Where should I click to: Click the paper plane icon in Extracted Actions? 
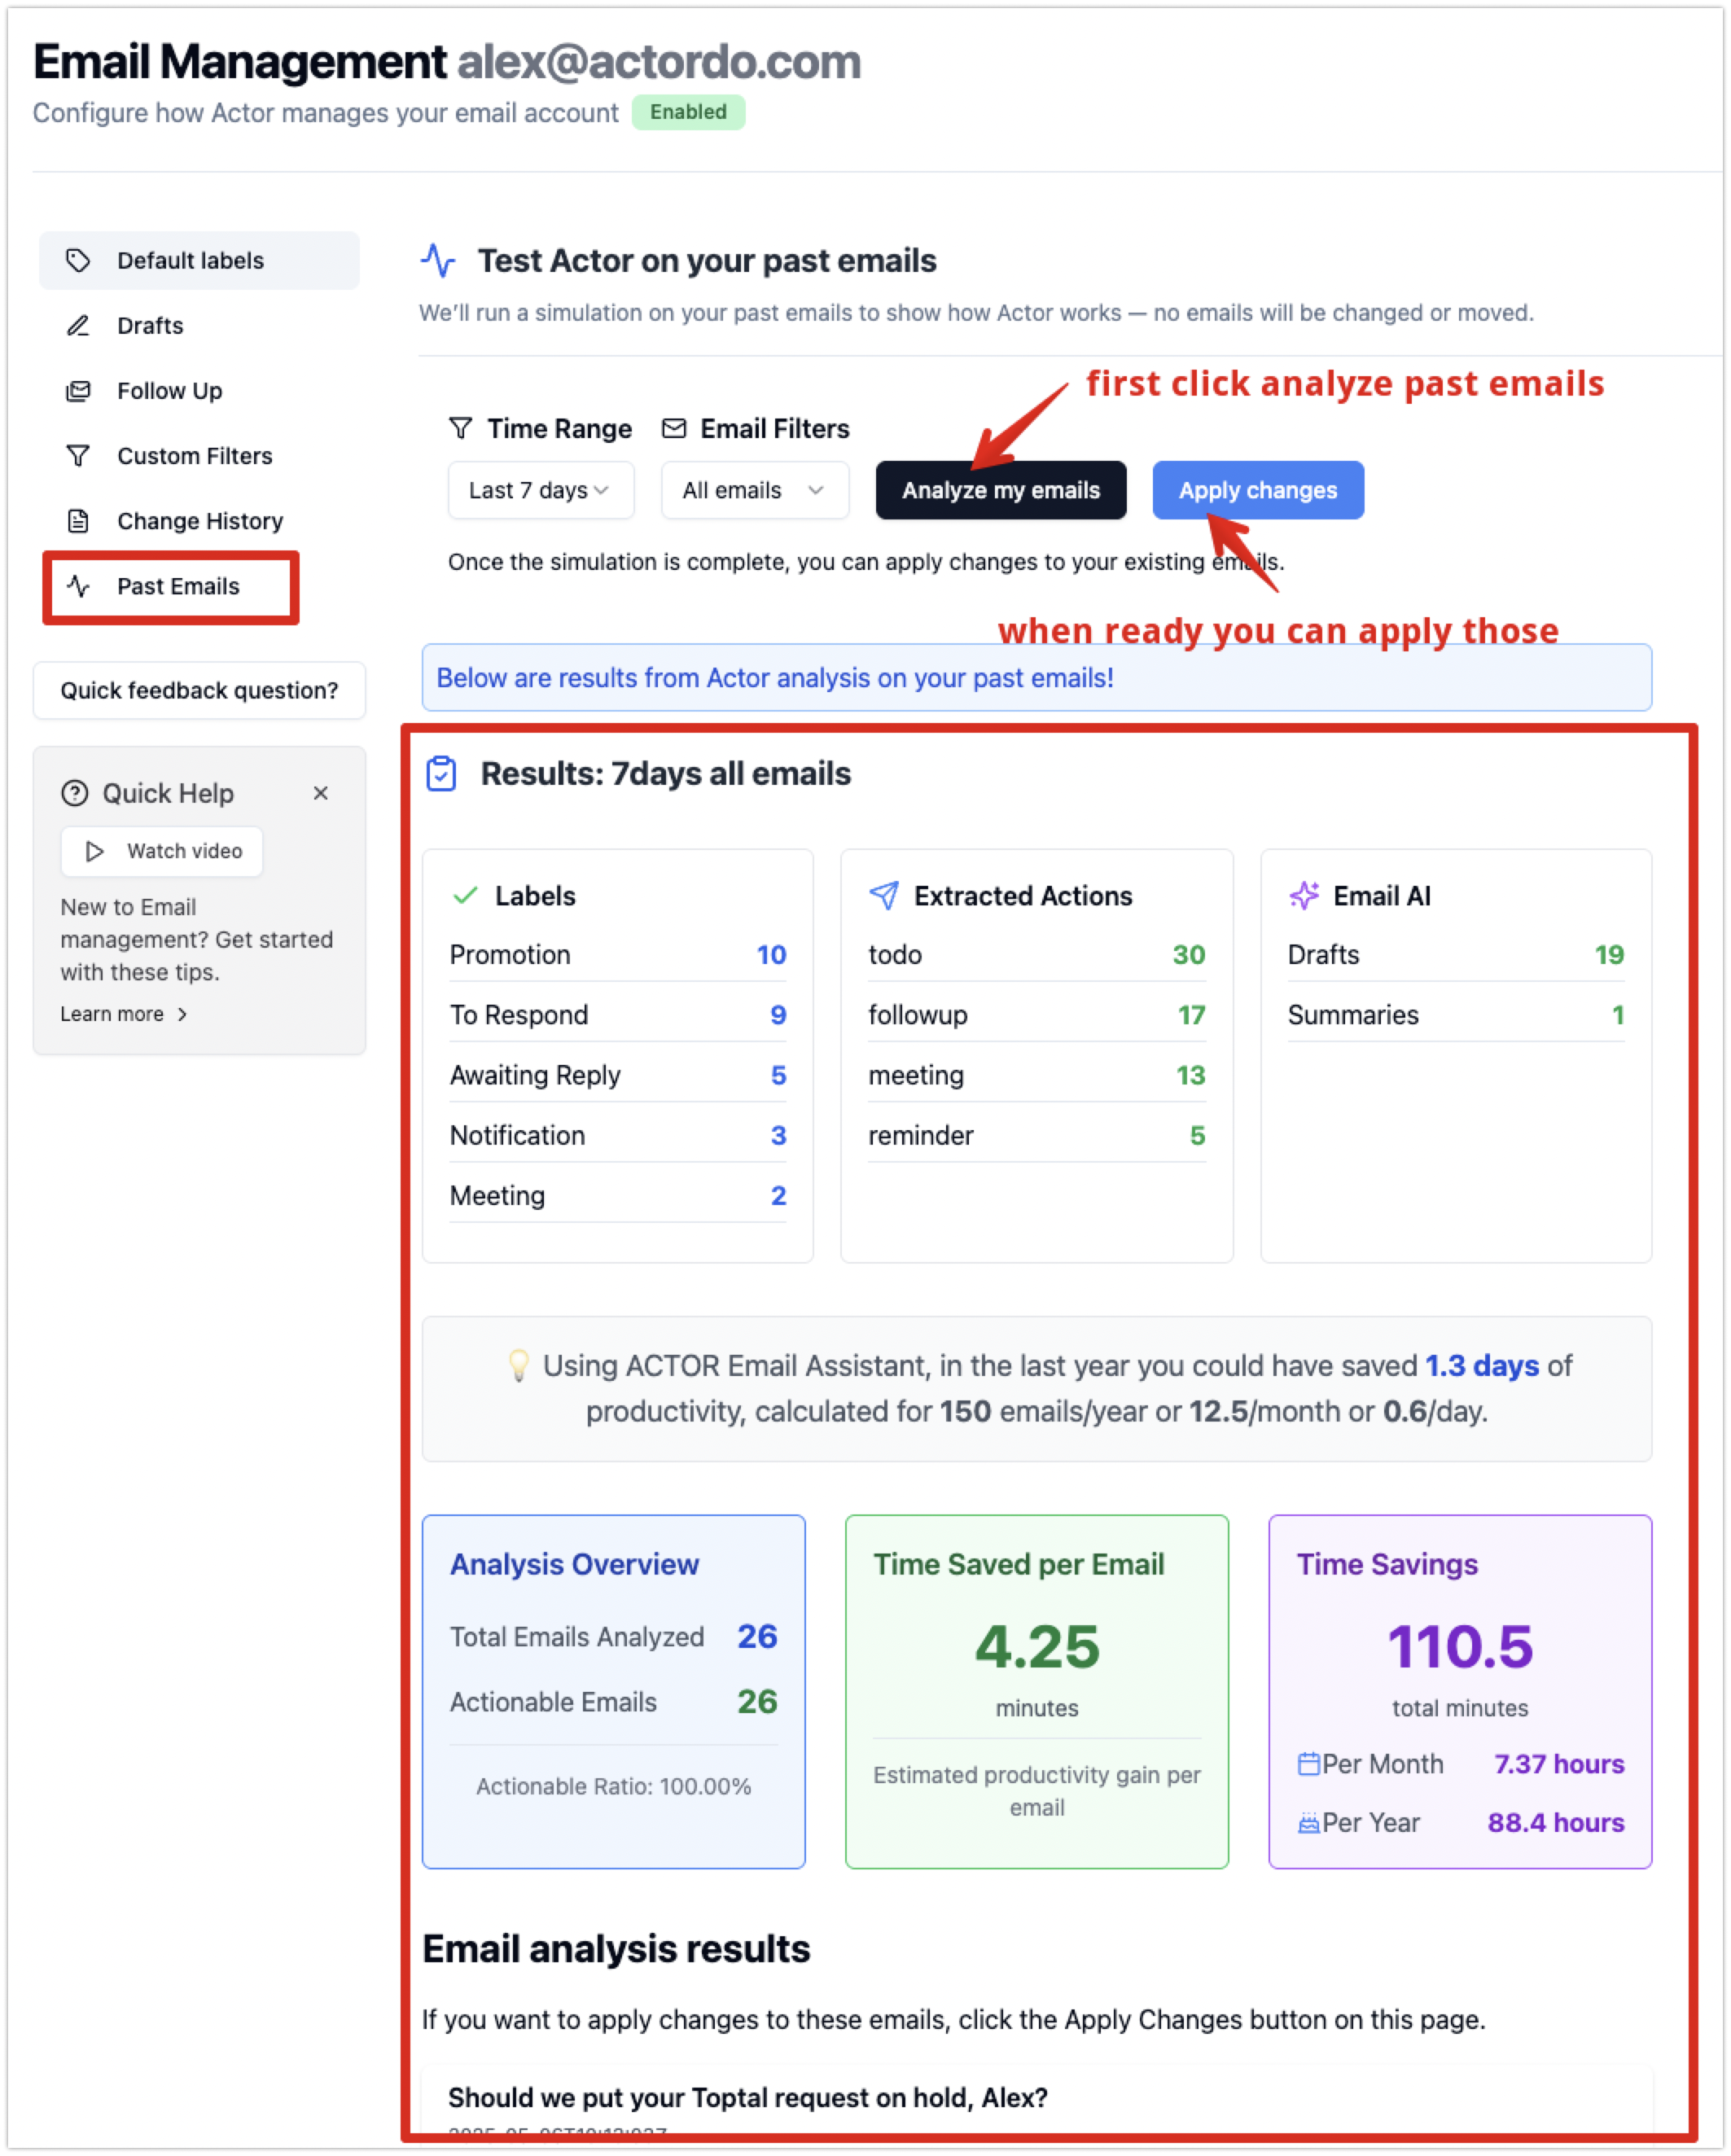click(x=884, y=895)
